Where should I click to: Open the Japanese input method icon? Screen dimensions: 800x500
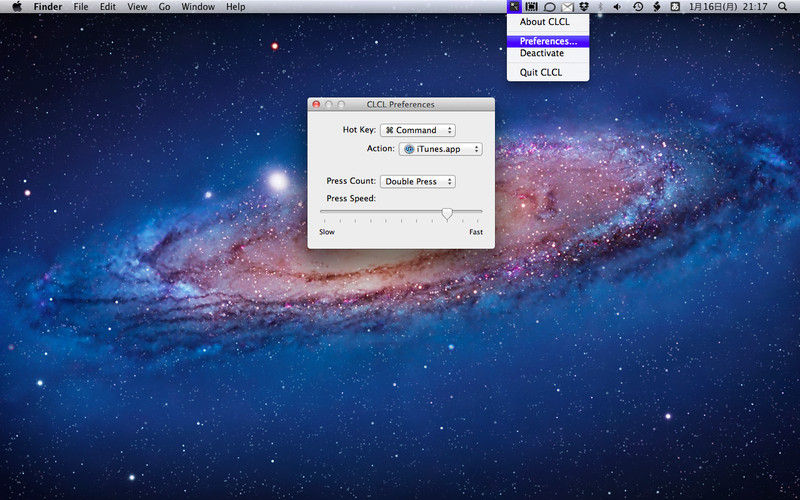coord(675,7)
